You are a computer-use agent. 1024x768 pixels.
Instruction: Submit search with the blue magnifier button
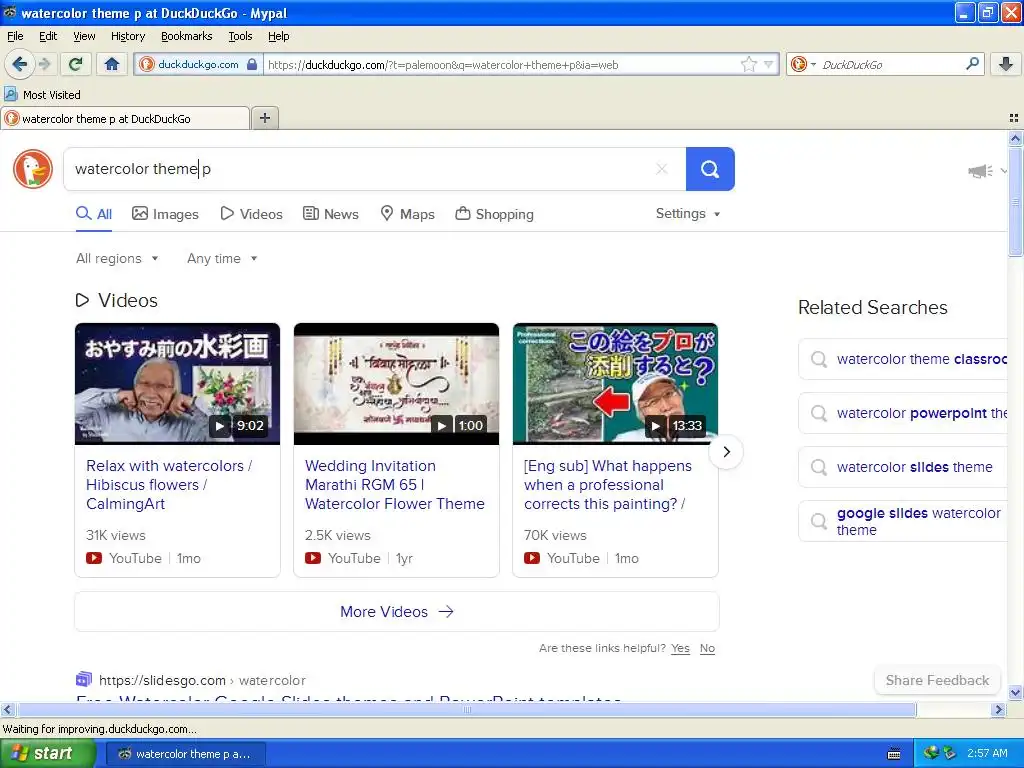(x=710, y=169)
